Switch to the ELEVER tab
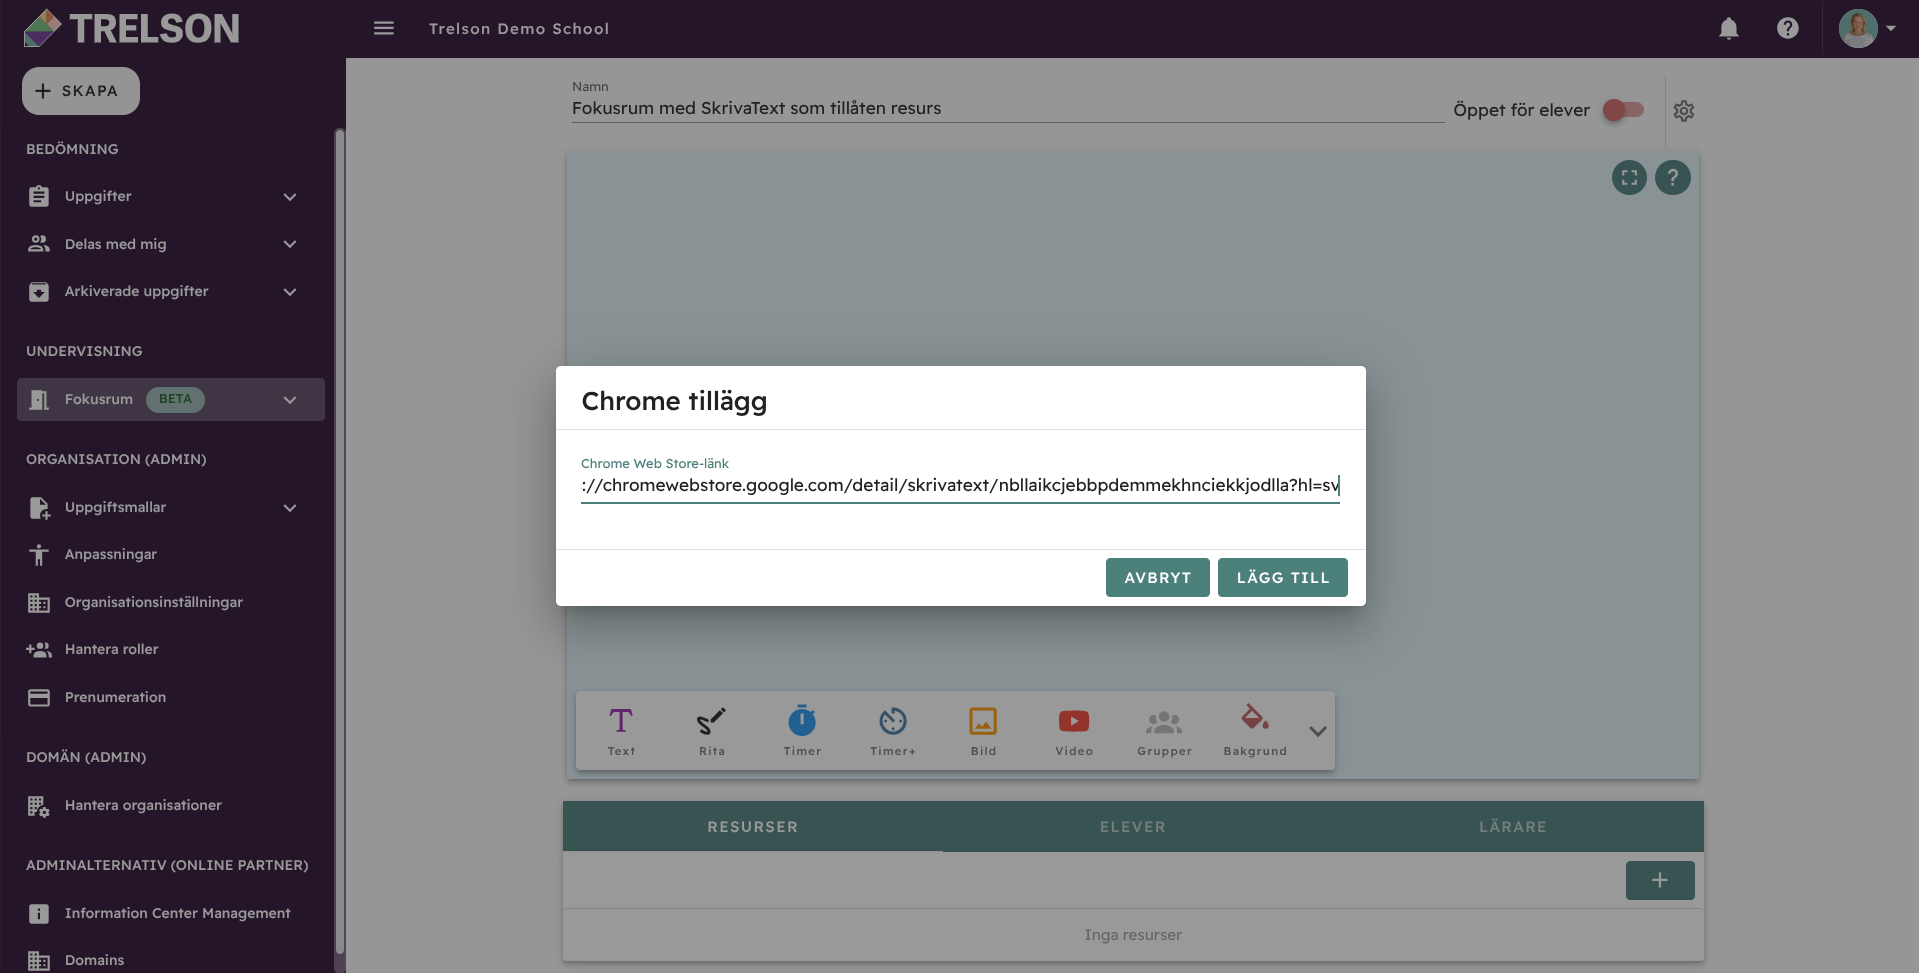 click(1133, 827)
